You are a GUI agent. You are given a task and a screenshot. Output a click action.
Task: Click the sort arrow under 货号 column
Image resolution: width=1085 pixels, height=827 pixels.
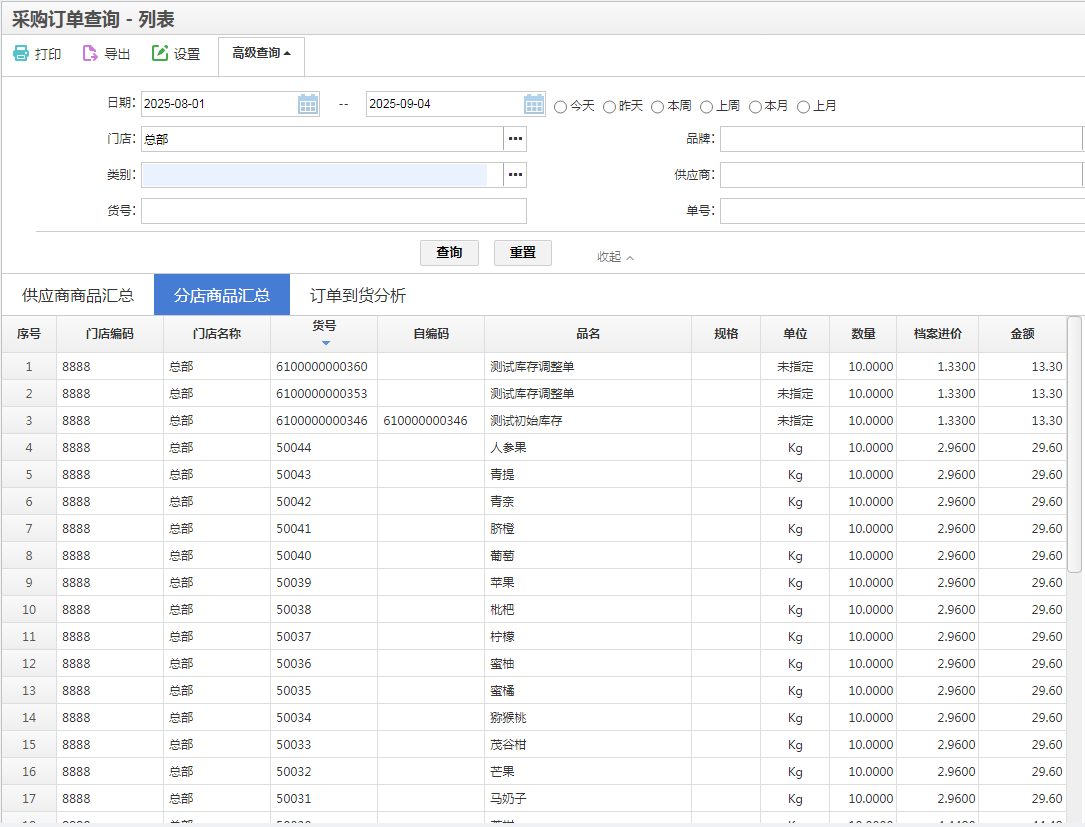pyautogui.click(x=324, y=343)
